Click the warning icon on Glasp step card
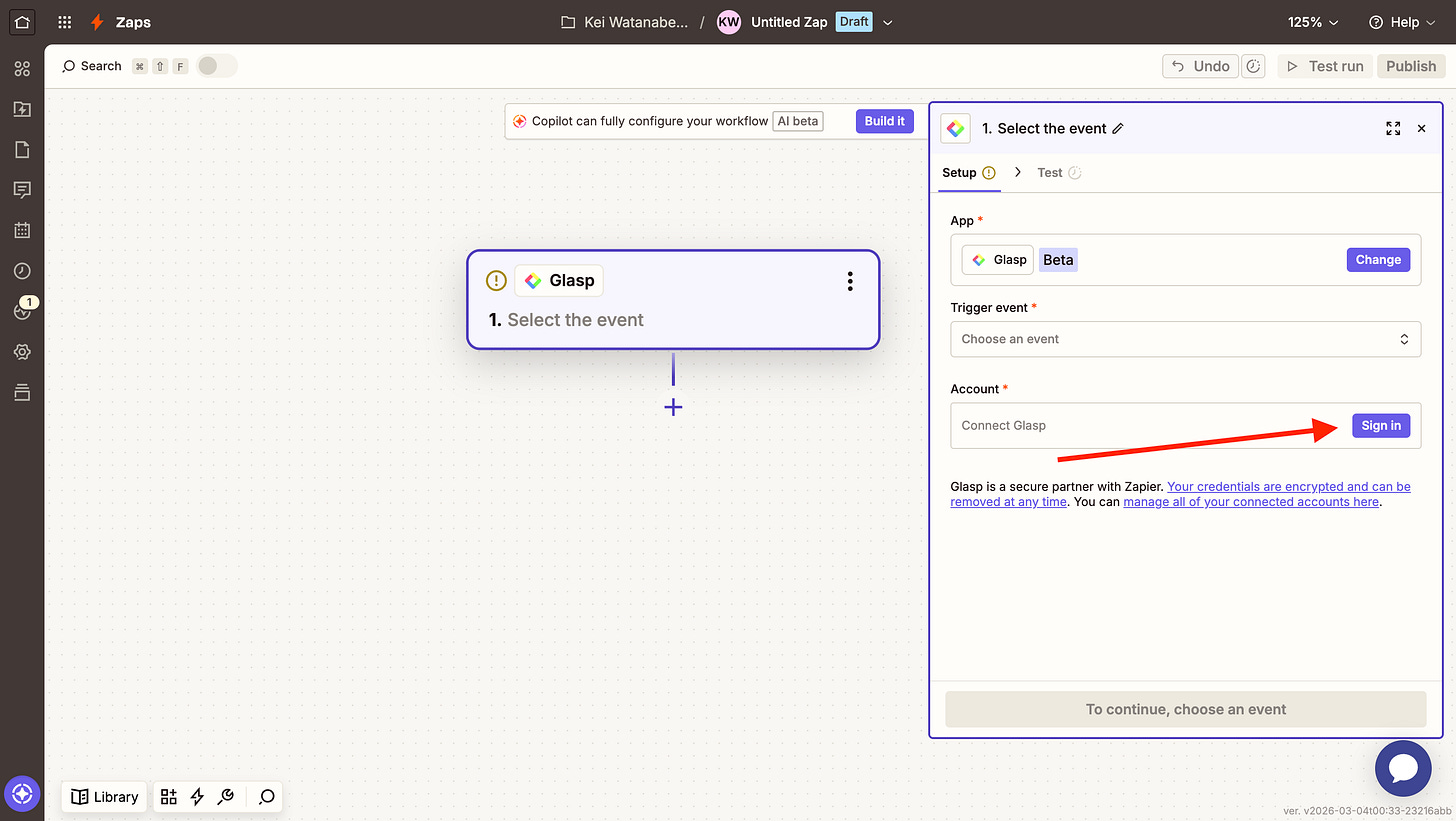The width and height of the screenshot is (1456, 821). (x=496, y=281)
